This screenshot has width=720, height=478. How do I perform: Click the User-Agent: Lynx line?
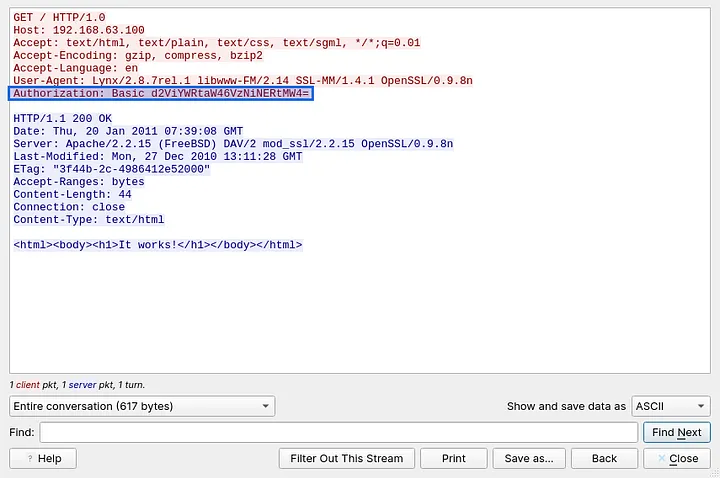pyautogui.click(x=243, y=81)
